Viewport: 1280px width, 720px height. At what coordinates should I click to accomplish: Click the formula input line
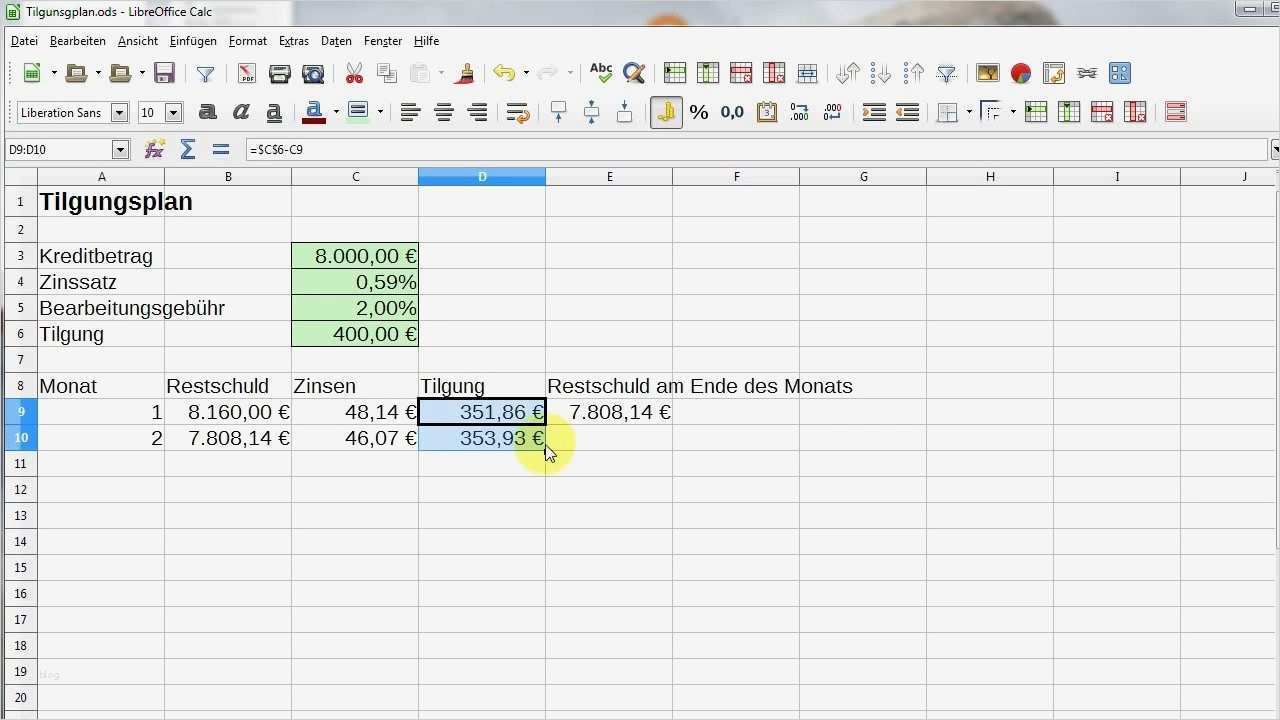tap(756, 150)
